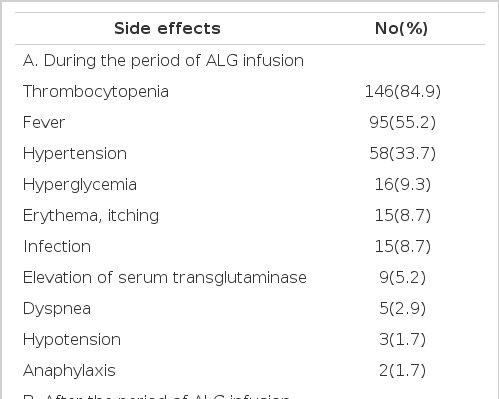
Task: Select the 'Erythema, itching' row label
Action: [91, 216]
